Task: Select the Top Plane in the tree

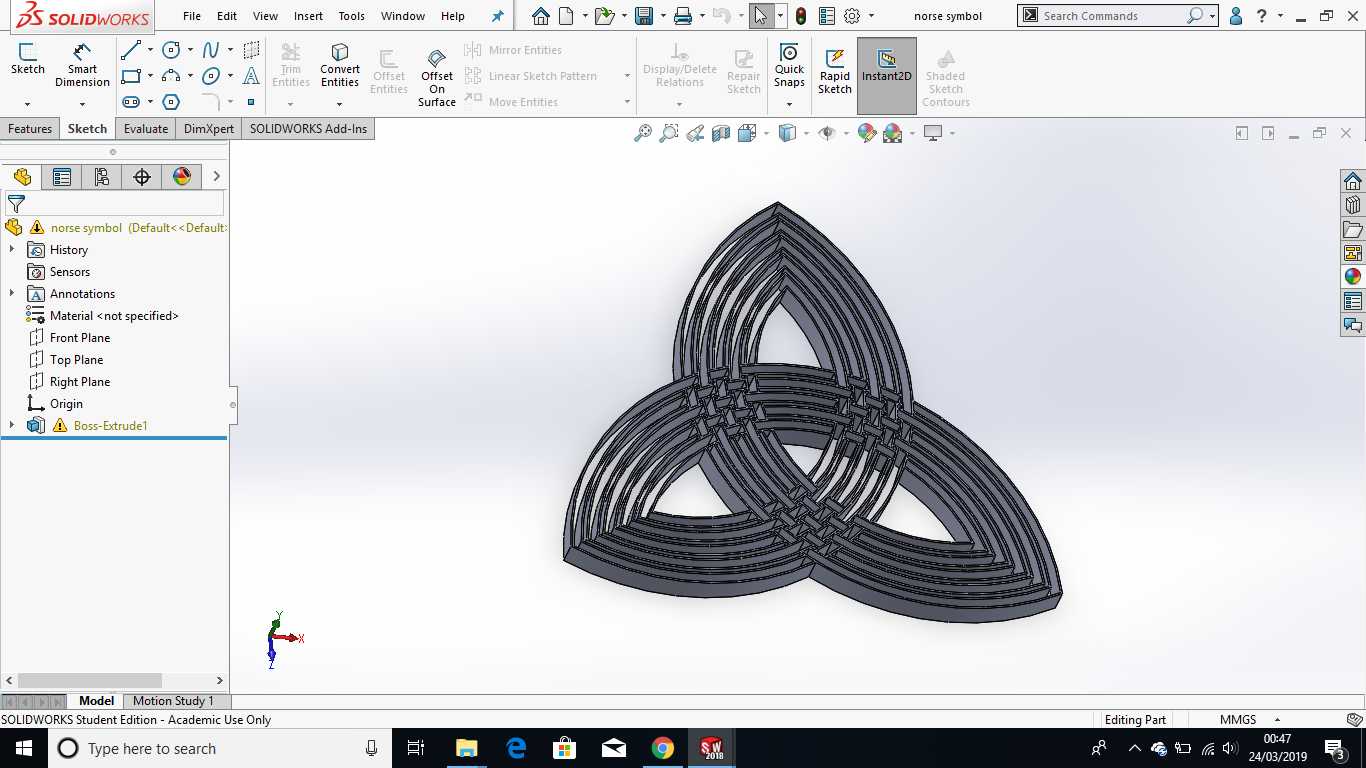Action: pyautogui.click(x=76, y=360)
